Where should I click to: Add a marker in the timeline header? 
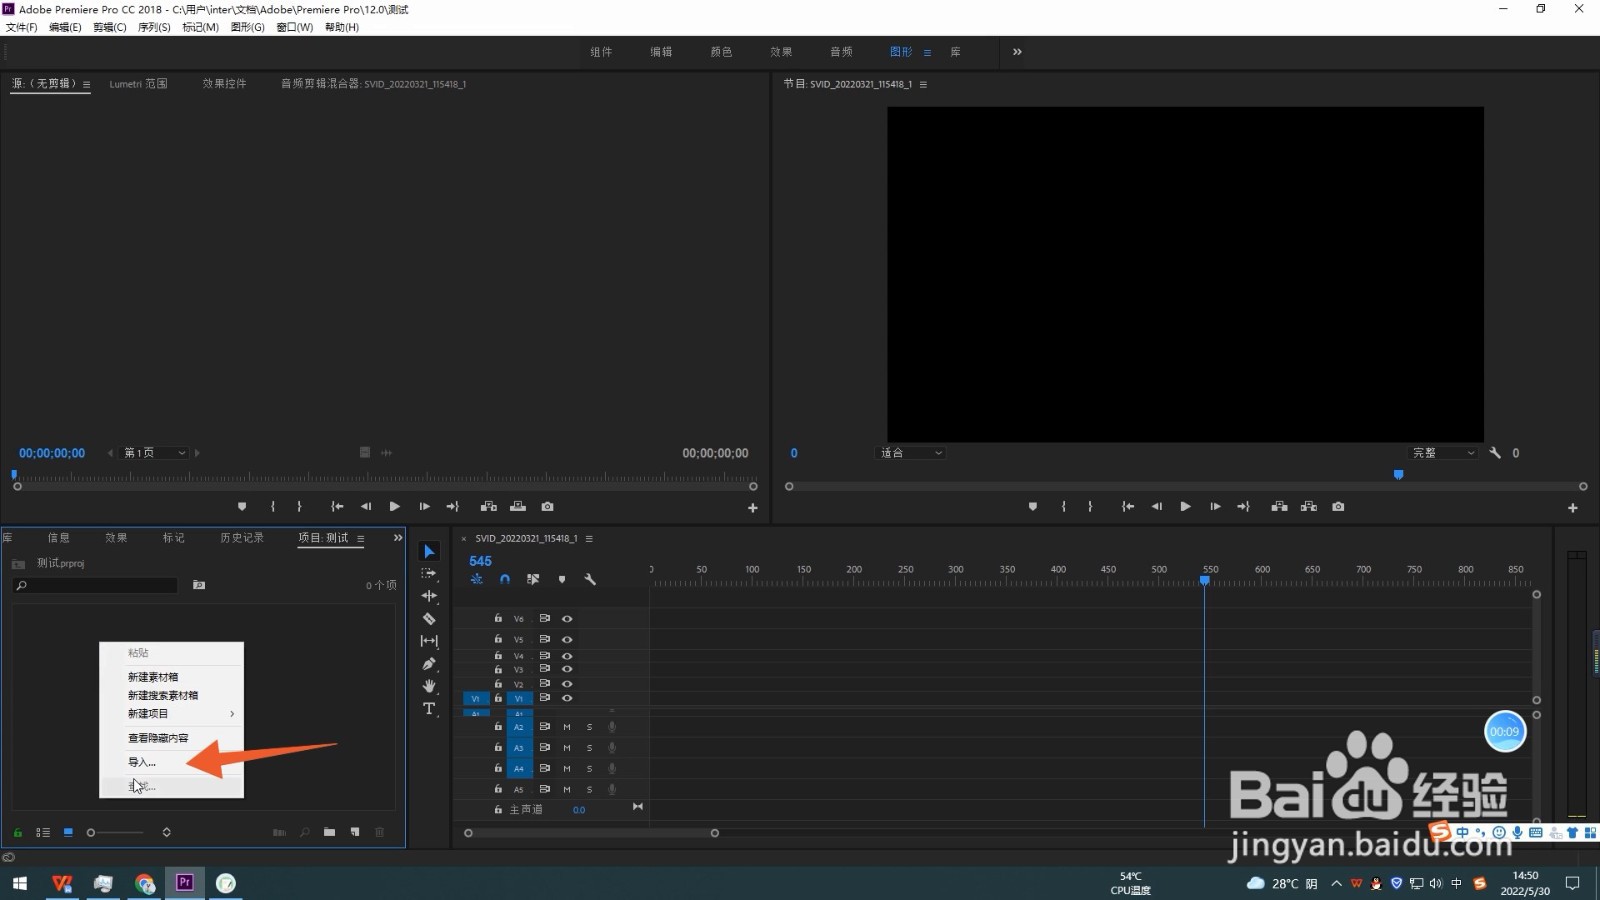point(562,579)
